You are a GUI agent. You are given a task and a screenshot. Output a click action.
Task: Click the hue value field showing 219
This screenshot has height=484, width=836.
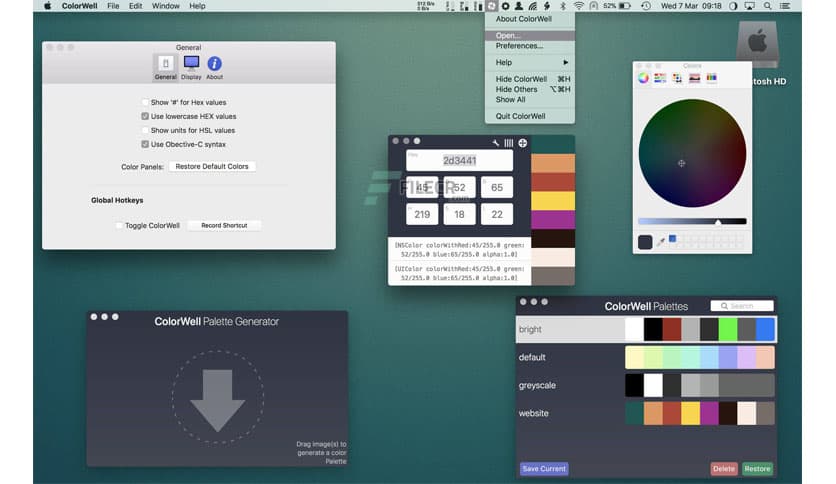[x=422, y=214]
